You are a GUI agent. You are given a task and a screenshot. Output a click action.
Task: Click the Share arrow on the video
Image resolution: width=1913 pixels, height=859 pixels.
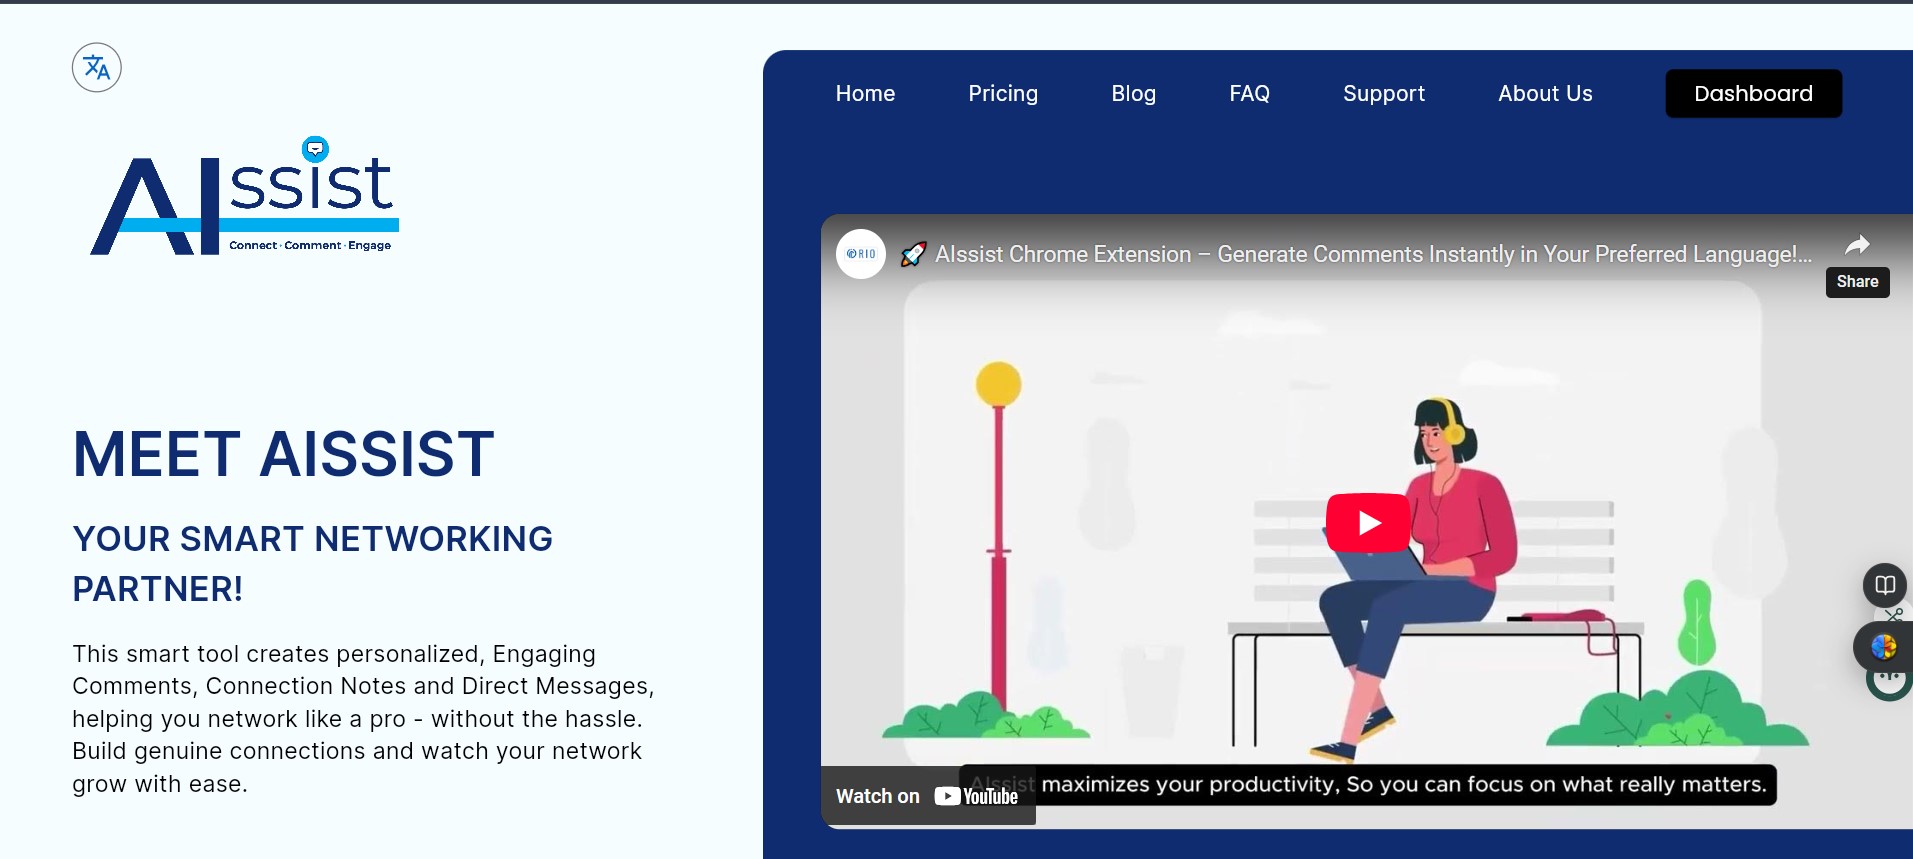(1857, 246)
